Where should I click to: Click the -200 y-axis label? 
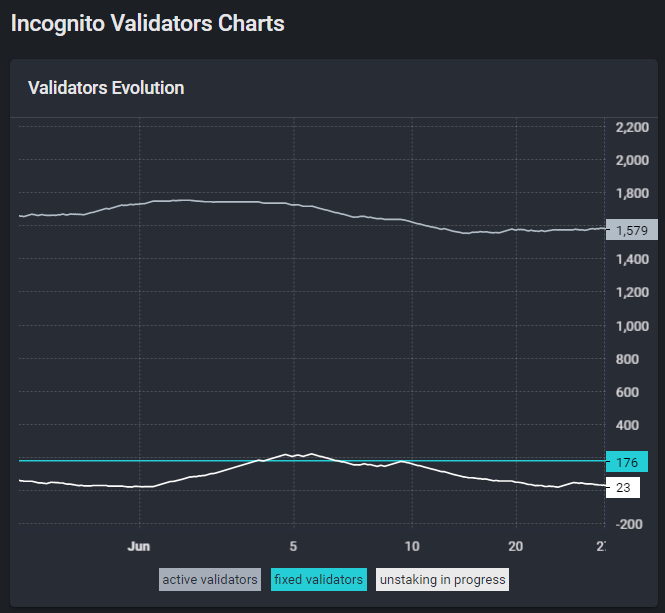[x=629, y=524]
